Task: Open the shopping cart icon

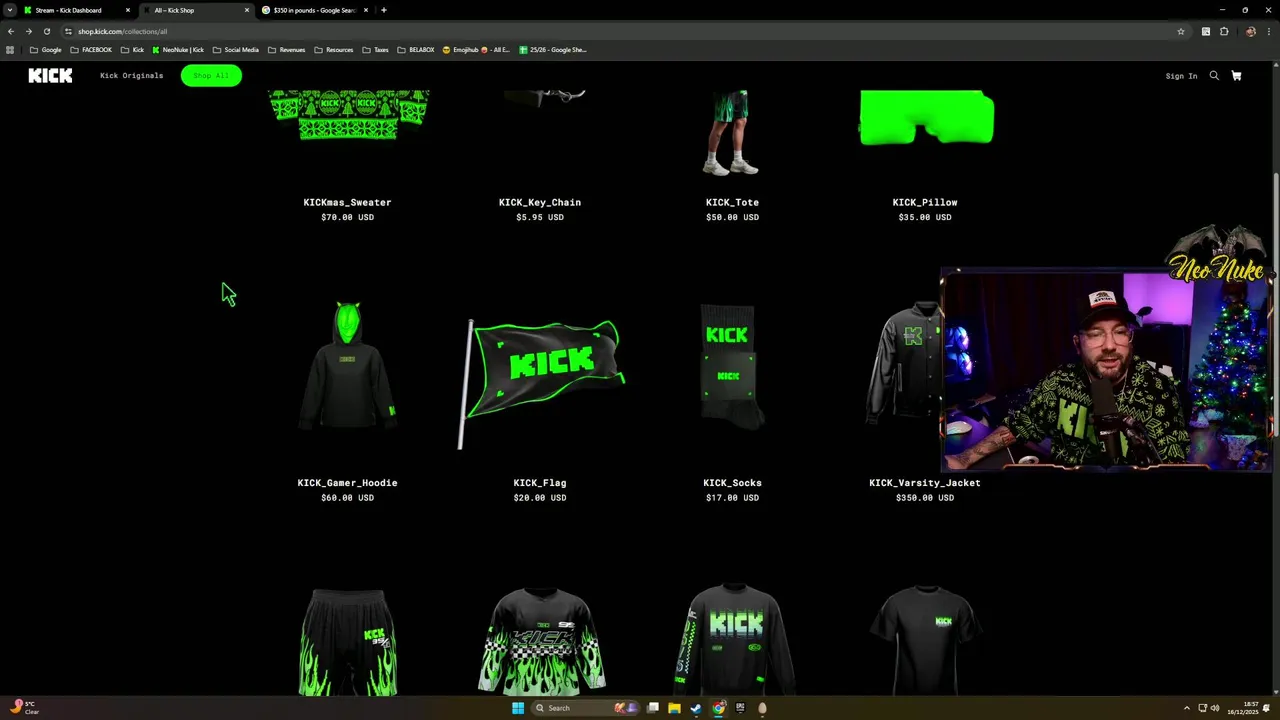Action: coord(1236,76)
